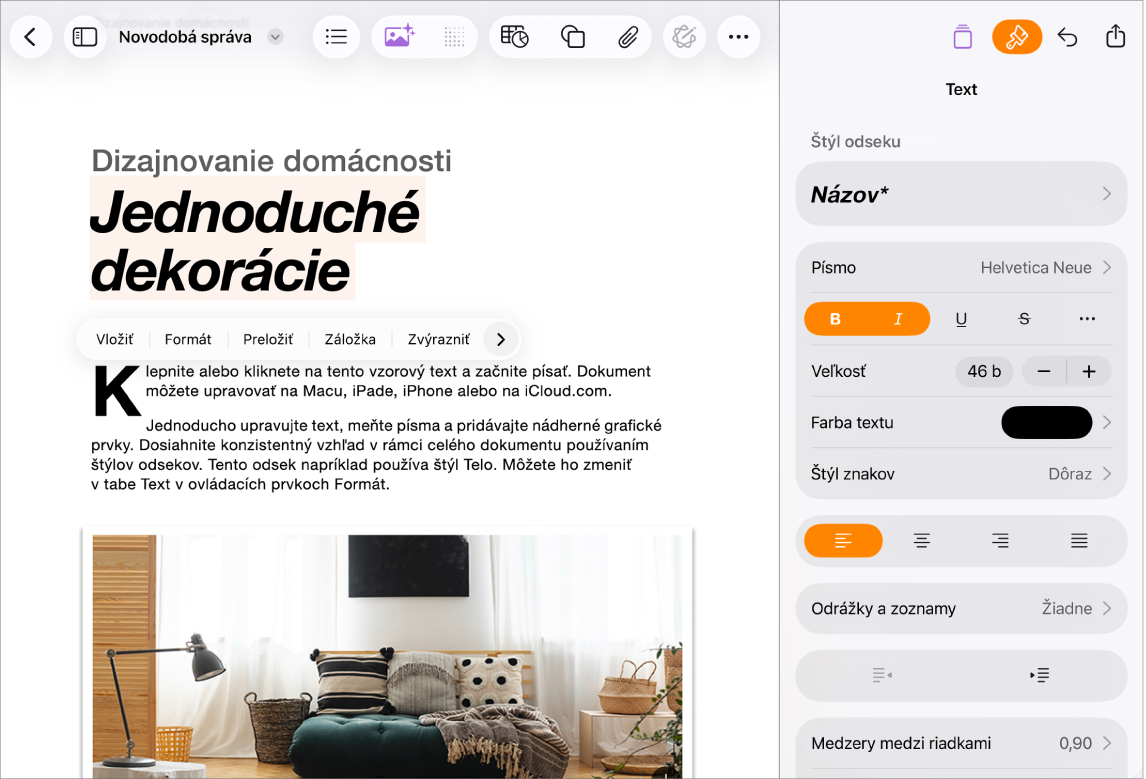Insert a shape from the toolbar

coord(572,37)
